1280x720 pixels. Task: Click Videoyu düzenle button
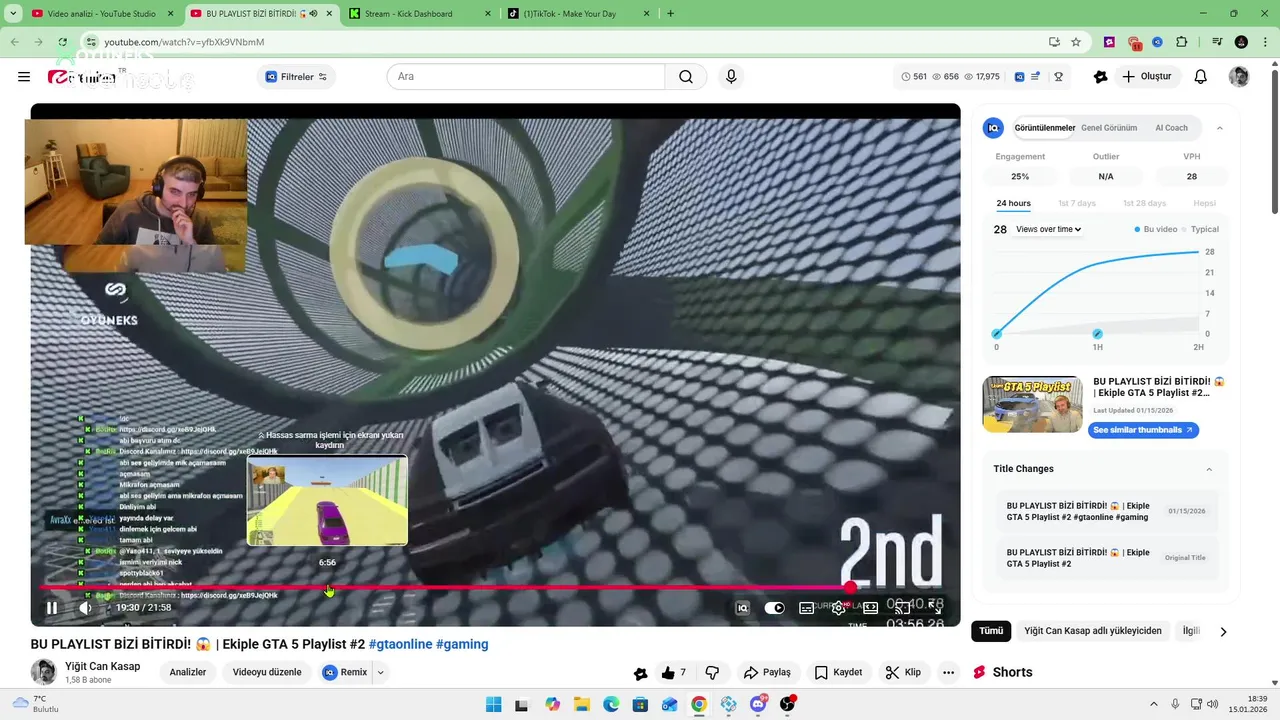(x=267, y=673)
